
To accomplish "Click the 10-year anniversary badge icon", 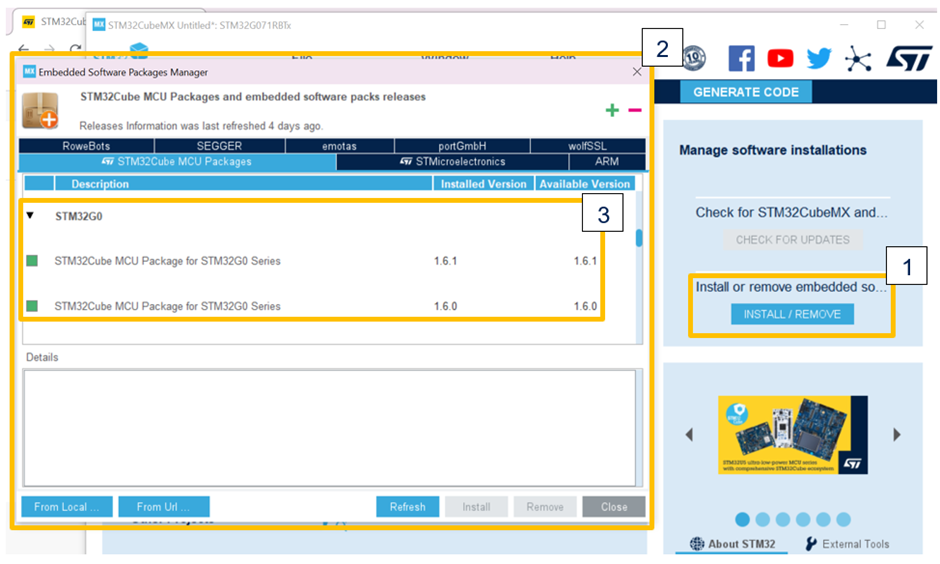I will 694,58.
